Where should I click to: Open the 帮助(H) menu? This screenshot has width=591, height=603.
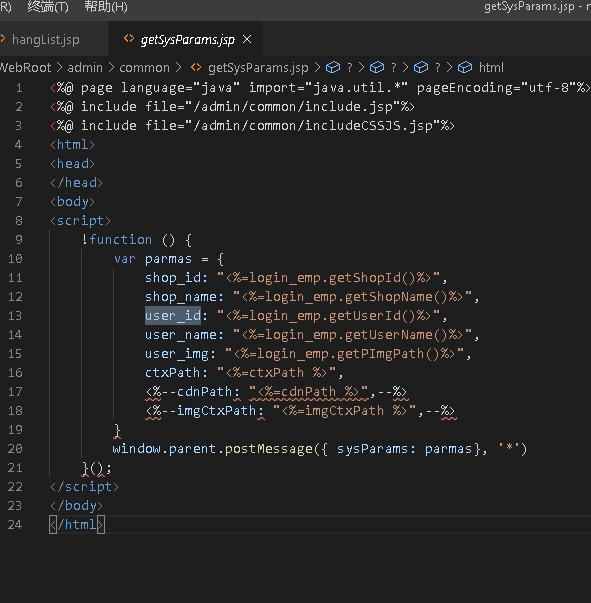pyautogui.click(x=106, y=7)
